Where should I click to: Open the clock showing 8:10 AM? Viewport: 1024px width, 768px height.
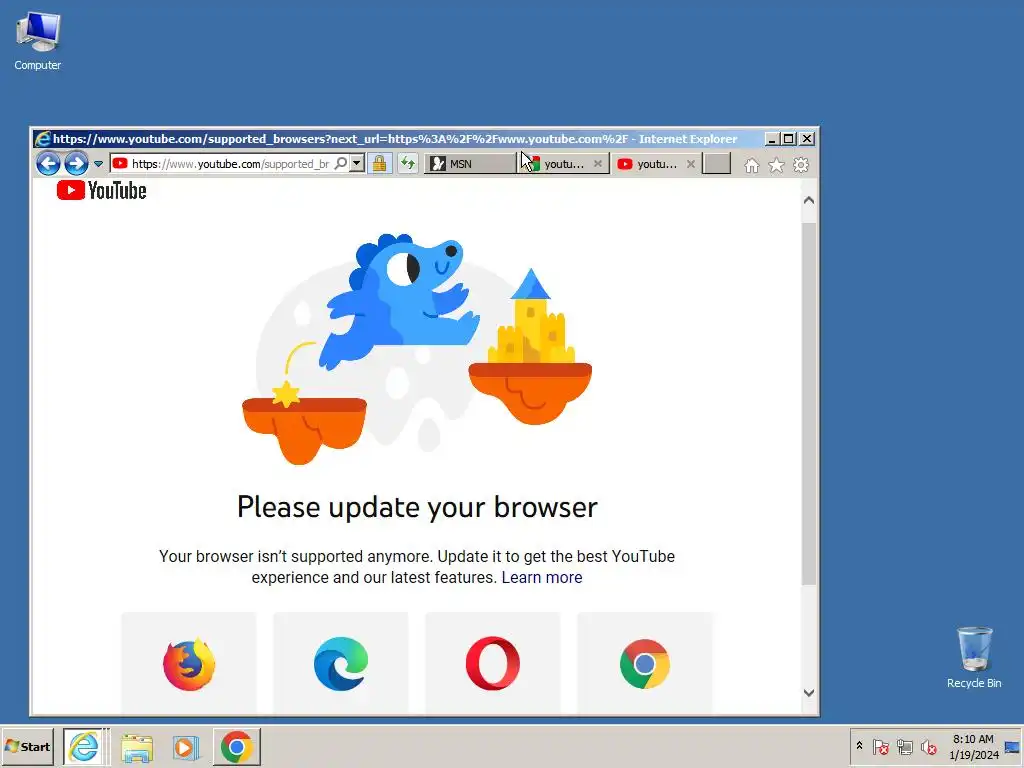(973, 746)
